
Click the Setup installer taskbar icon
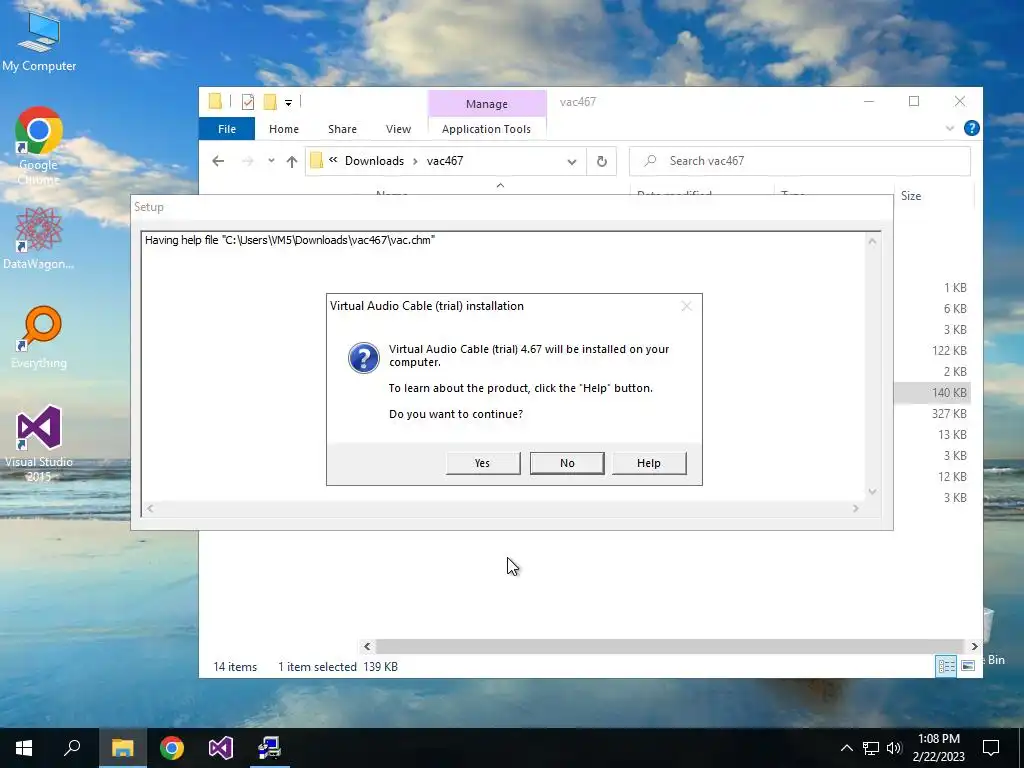[269, 748]
